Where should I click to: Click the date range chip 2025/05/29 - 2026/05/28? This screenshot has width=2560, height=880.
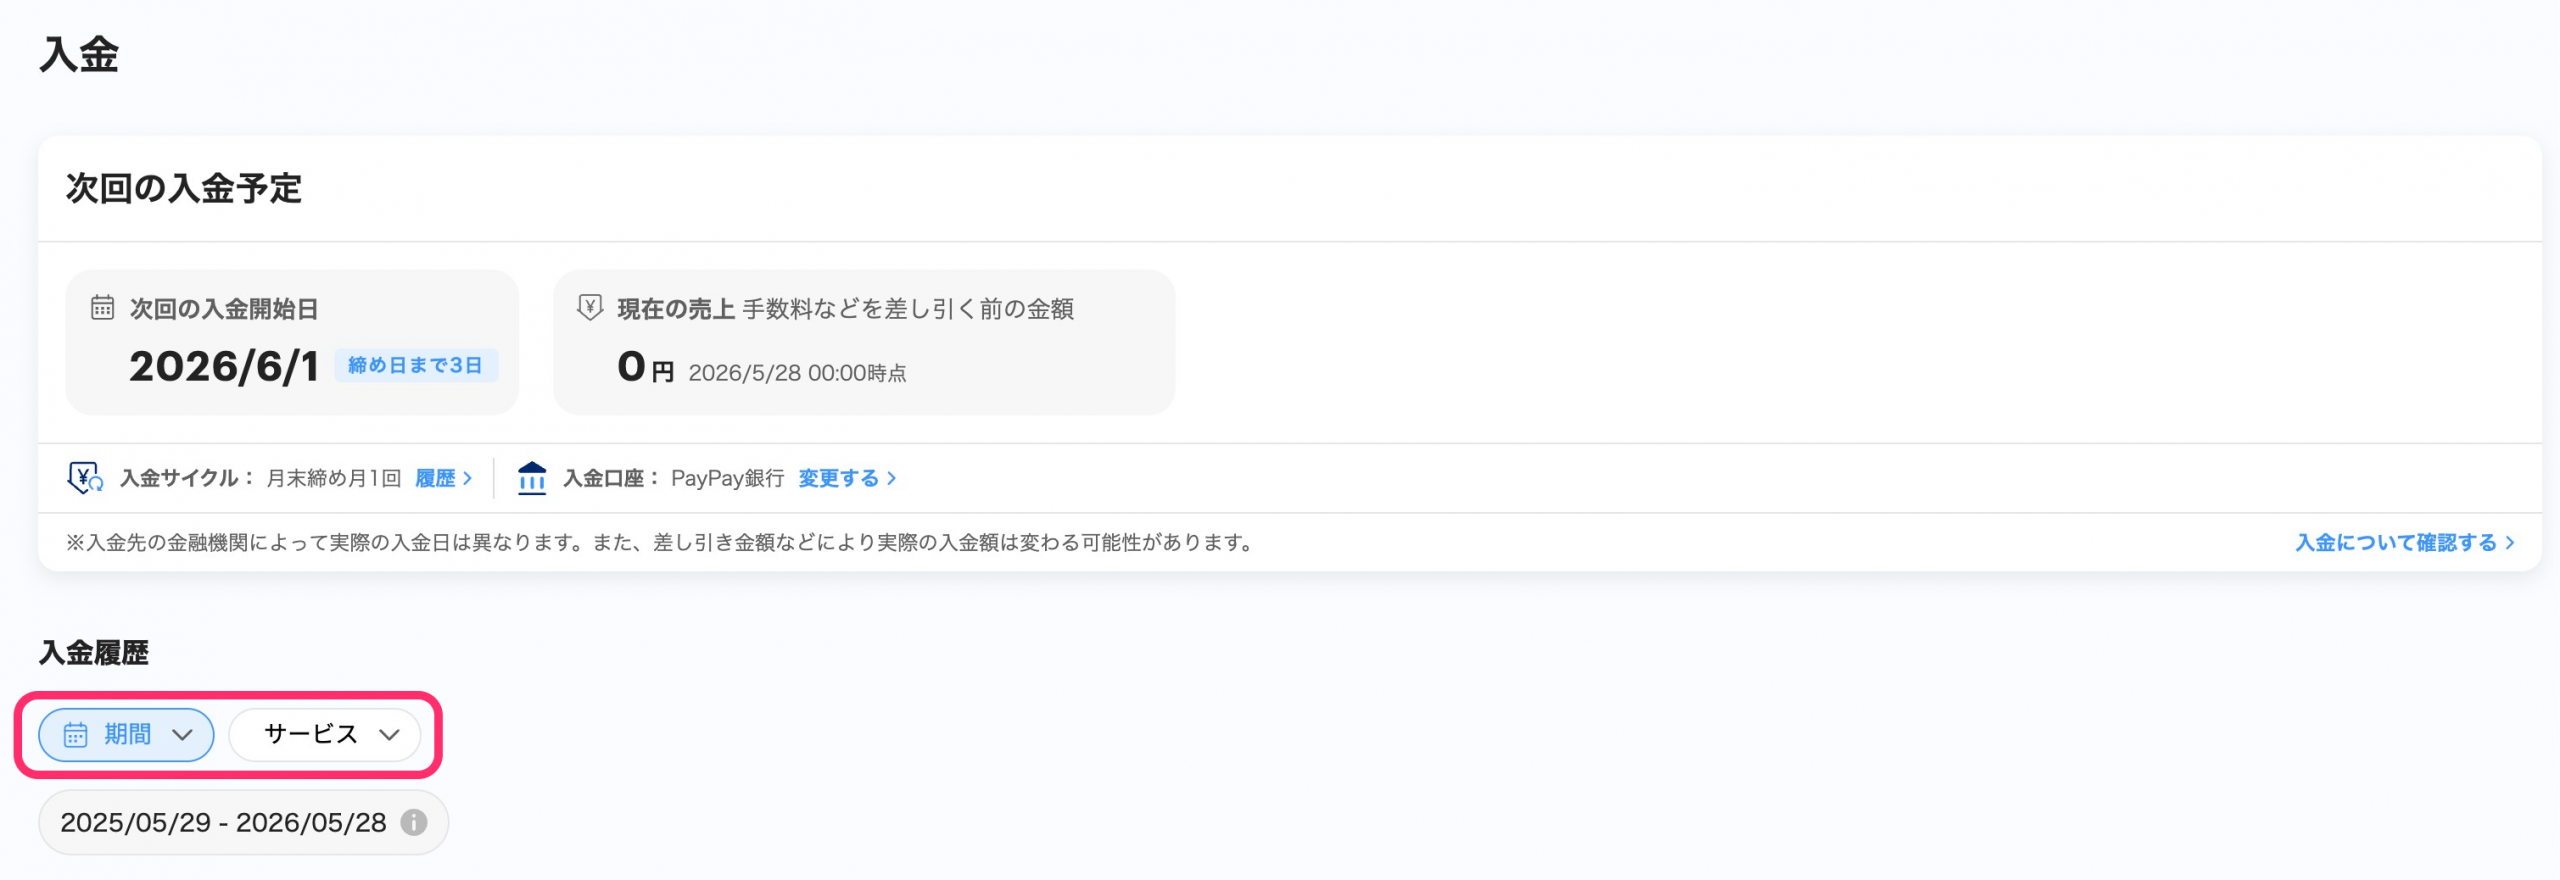pyautogui.click(x=243, y=822)
